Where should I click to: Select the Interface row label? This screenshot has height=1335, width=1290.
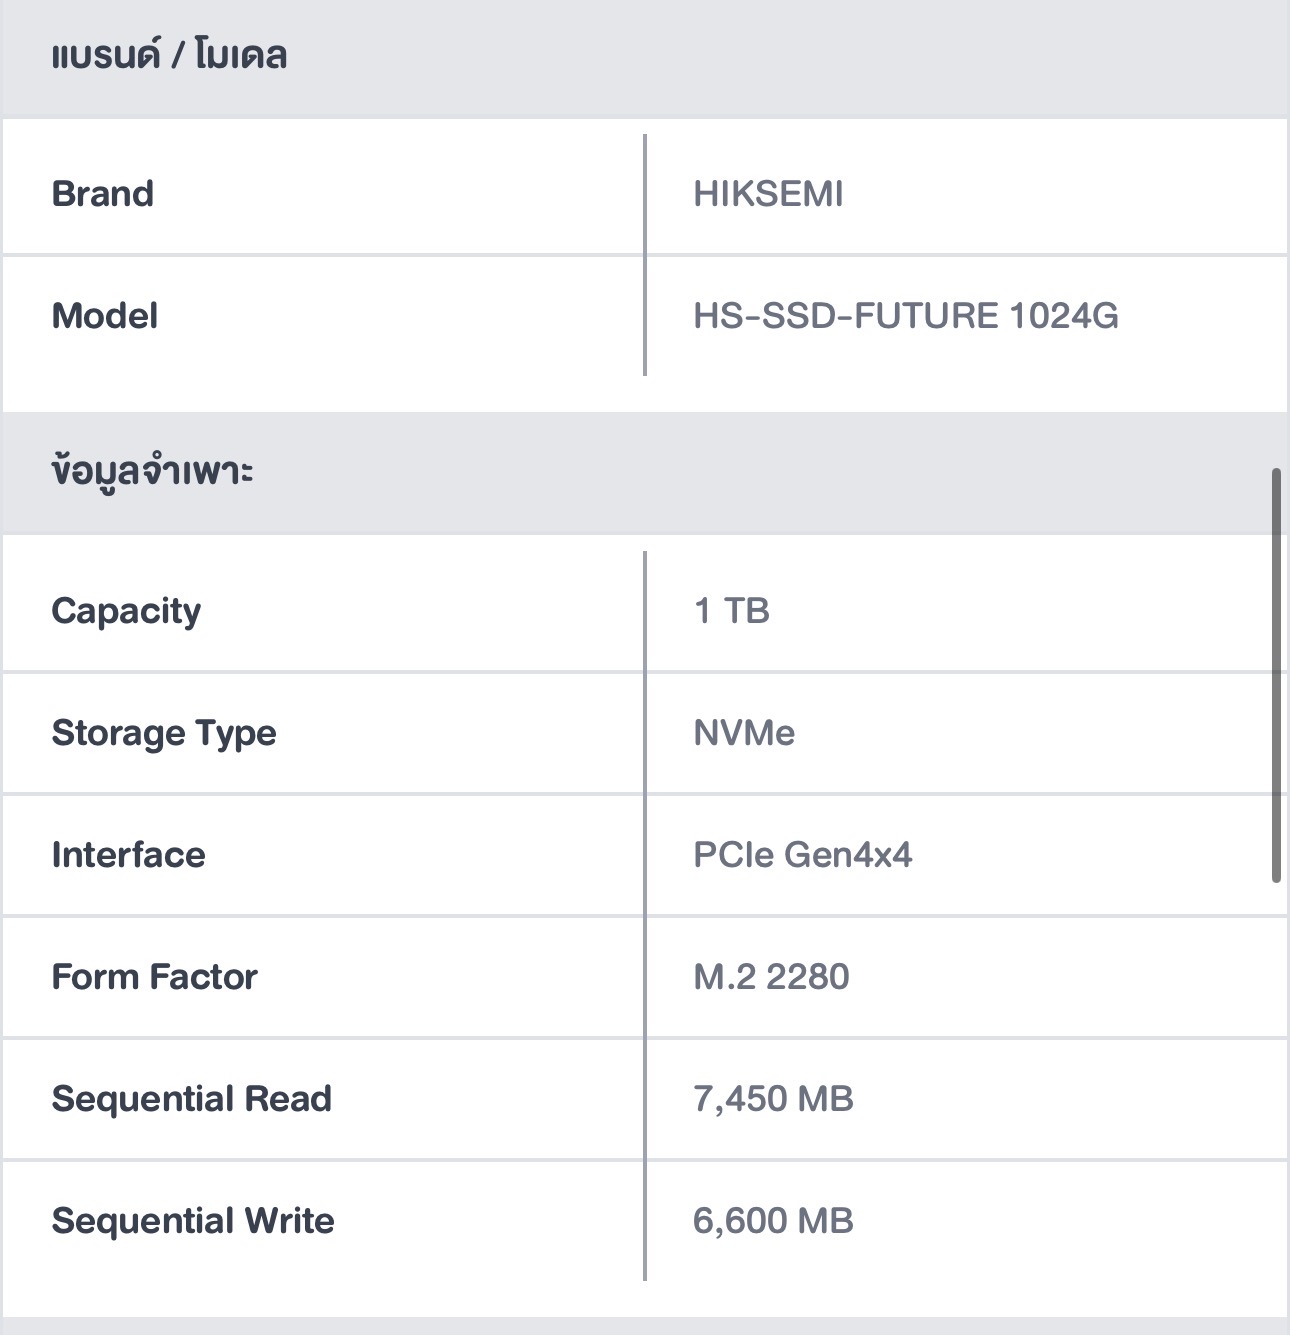[128, 855]
